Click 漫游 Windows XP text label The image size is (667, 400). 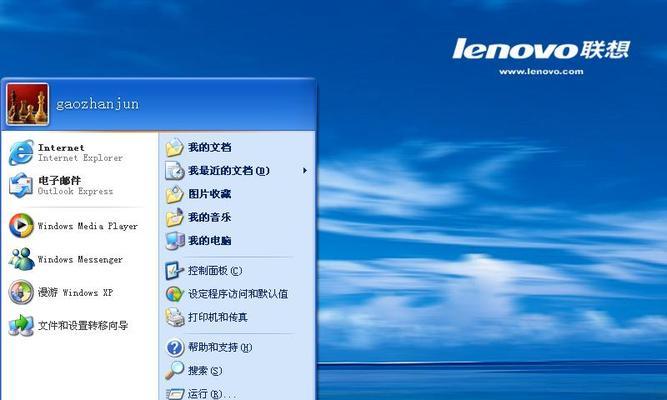pyautogui.click(x=75, y=292)
